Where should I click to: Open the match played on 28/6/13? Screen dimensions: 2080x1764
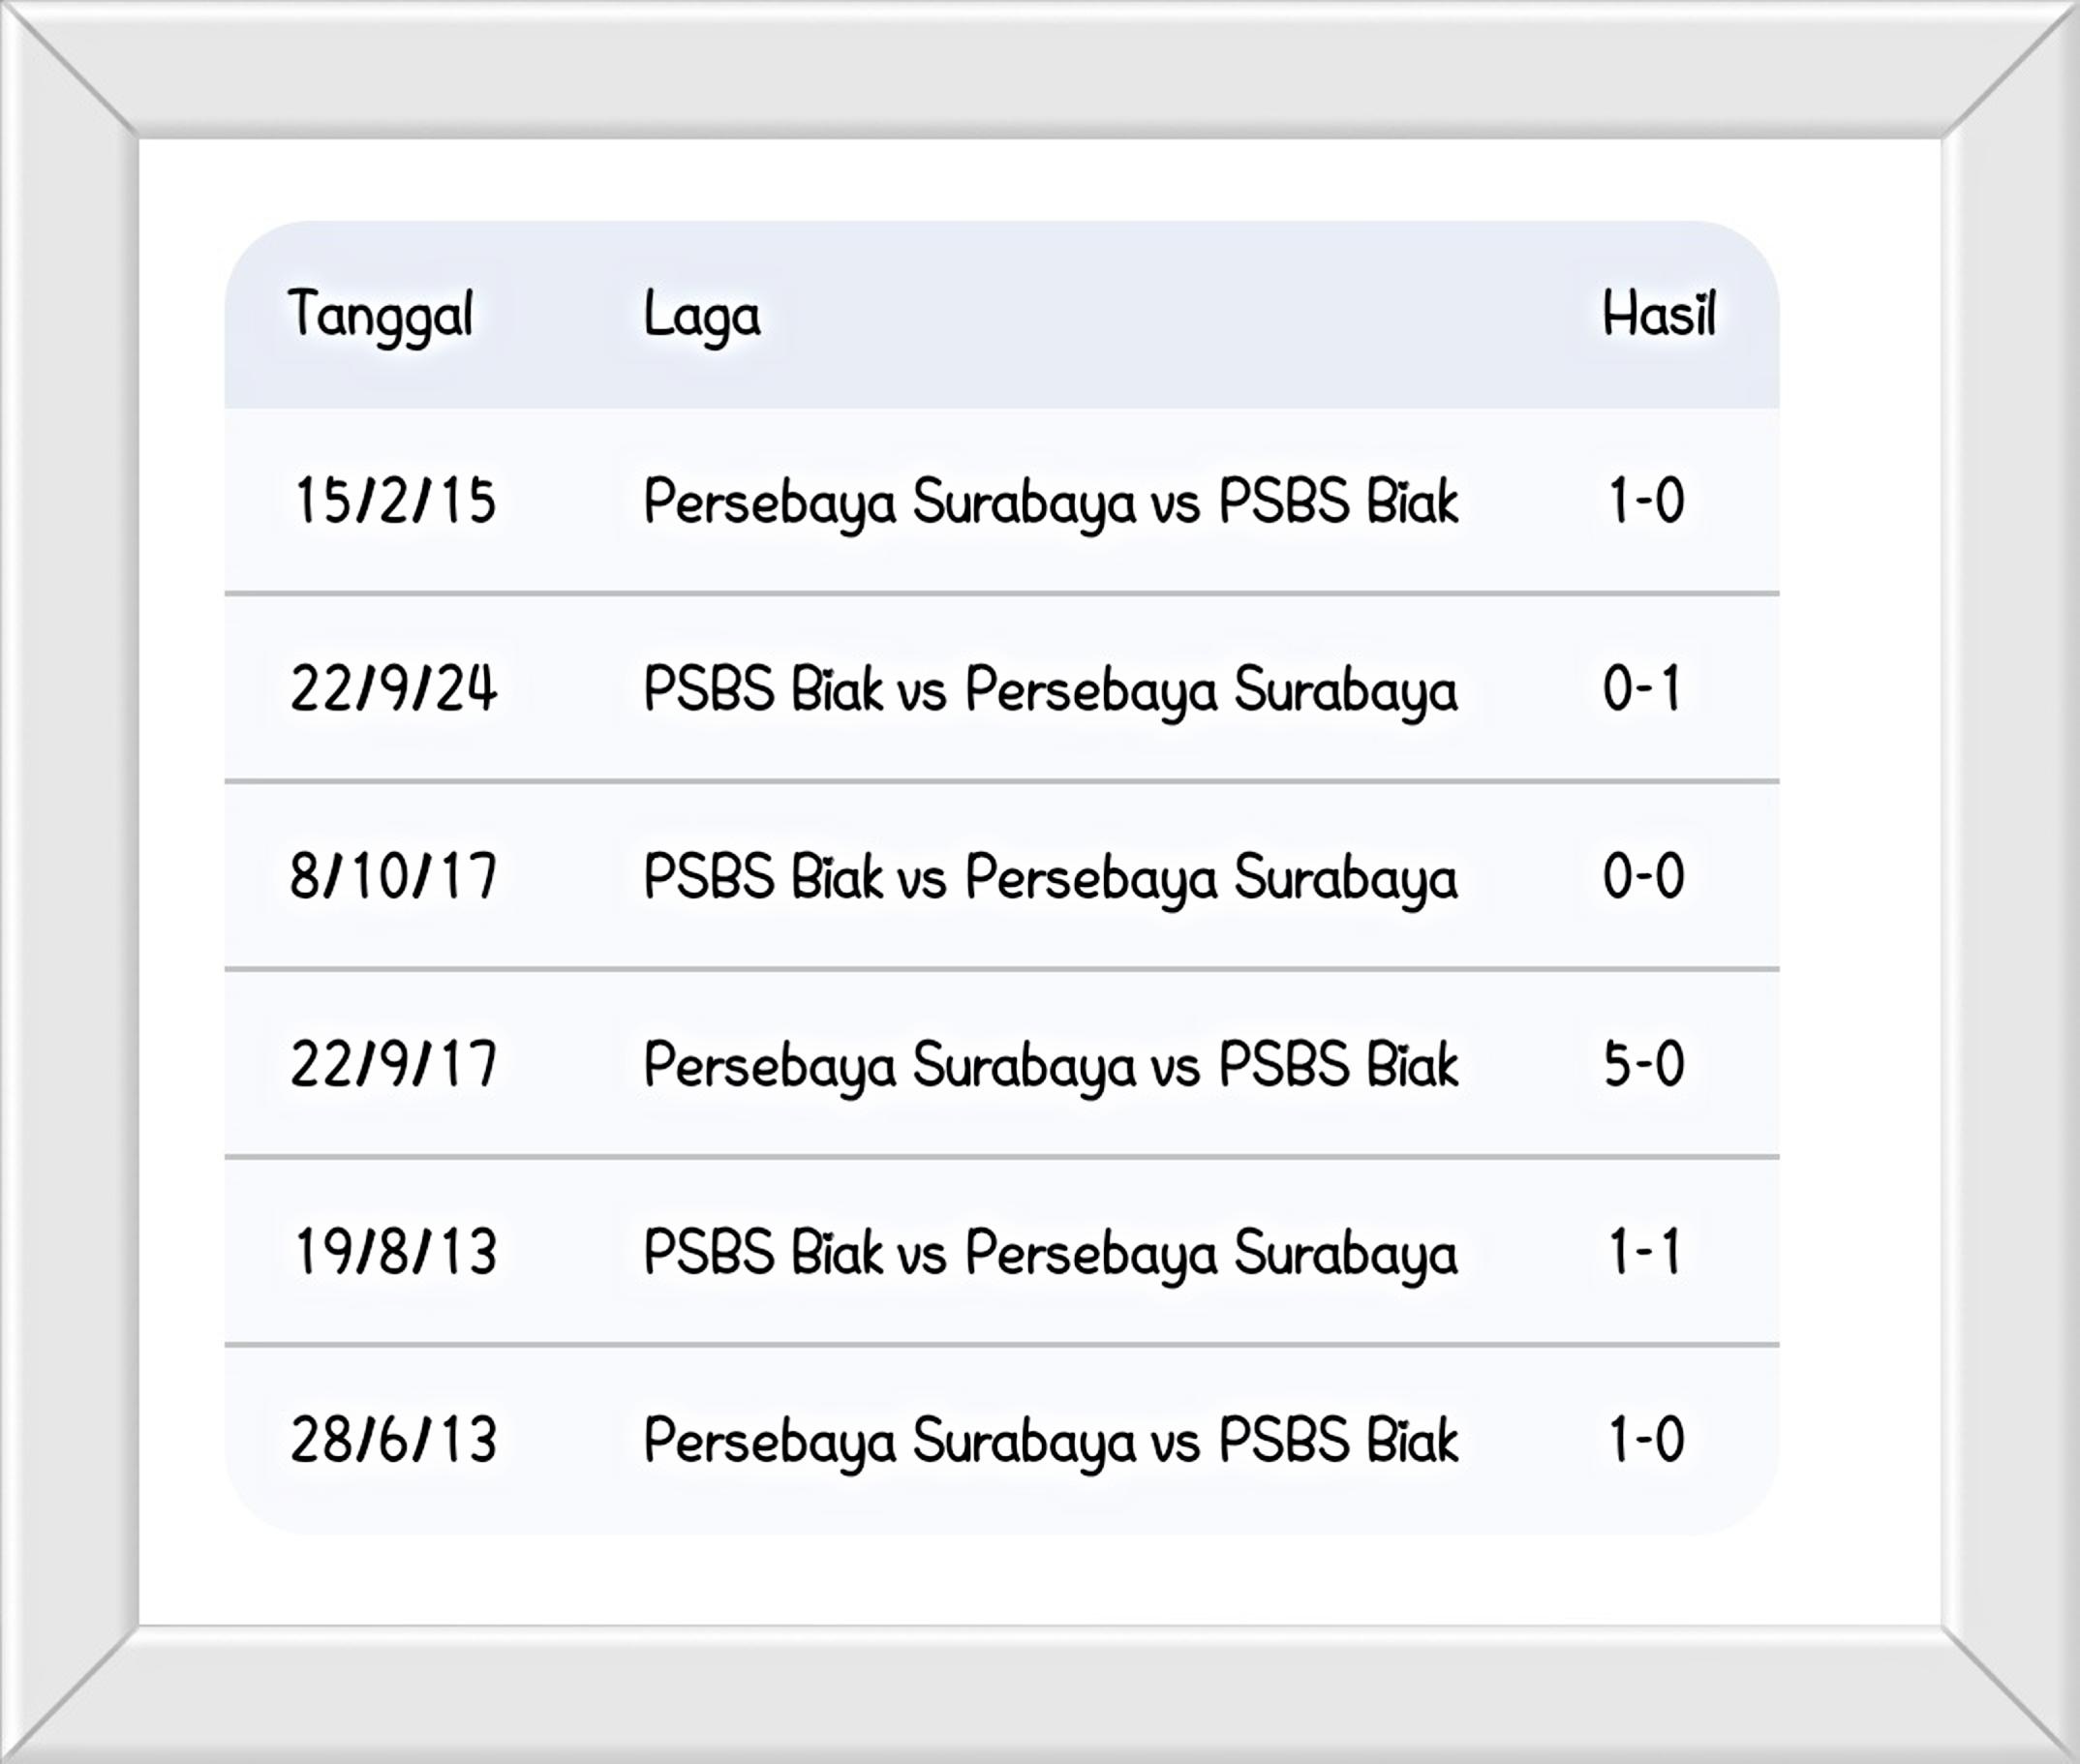tap(1050, 1440)
